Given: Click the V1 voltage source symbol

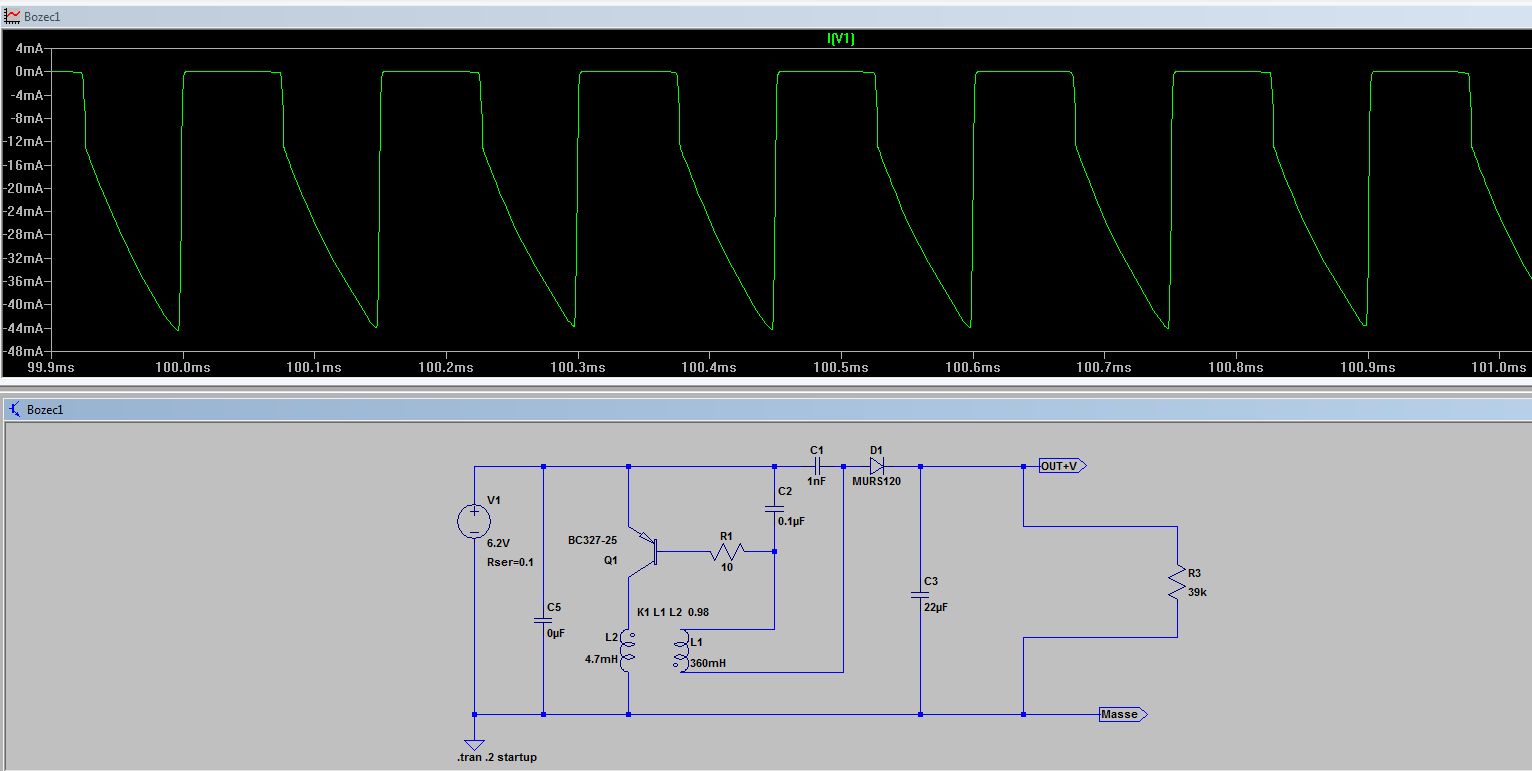Looking at the screenshot, I should click(x=474, y=521).
